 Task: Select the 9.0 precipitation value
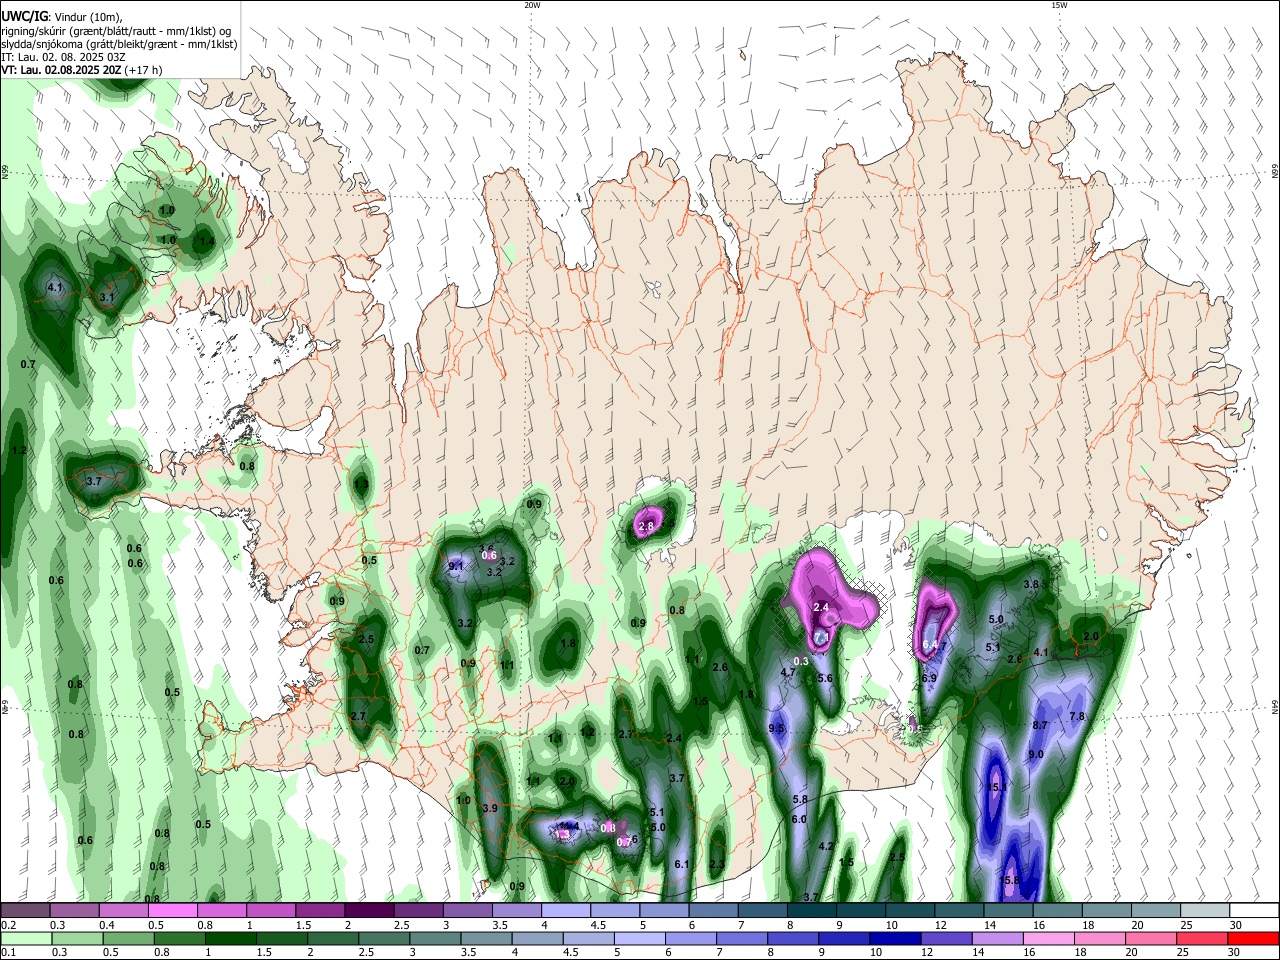point(1036,755)
